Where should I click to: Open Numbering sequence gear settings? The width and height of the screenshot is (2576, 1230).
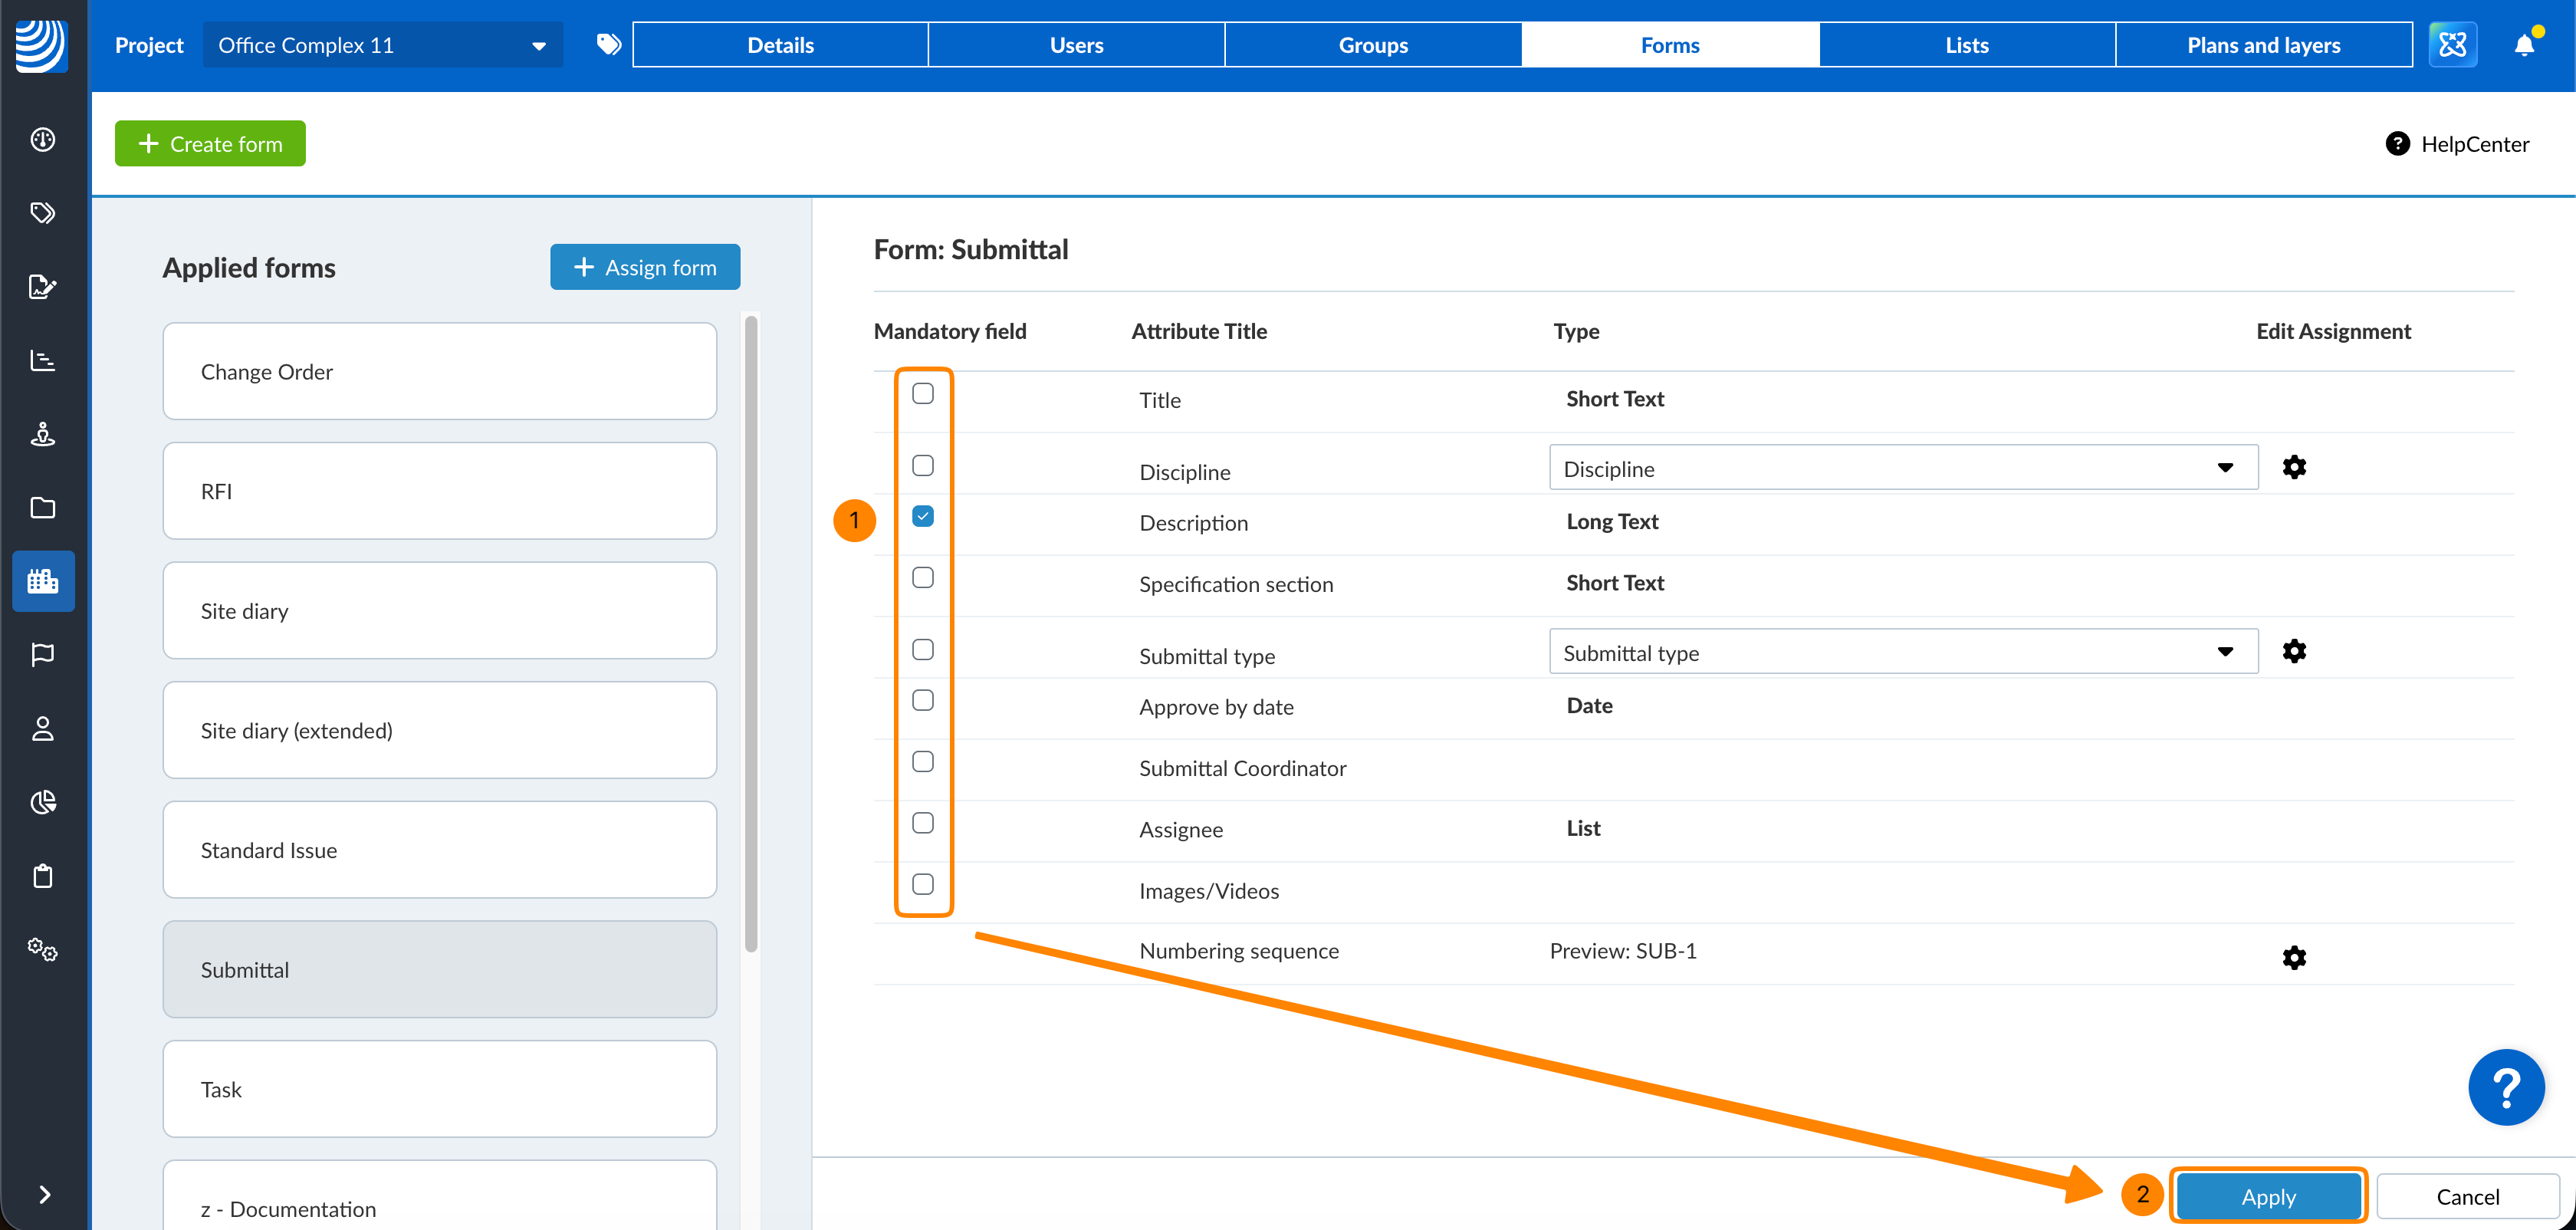[x=2293, y=957]
